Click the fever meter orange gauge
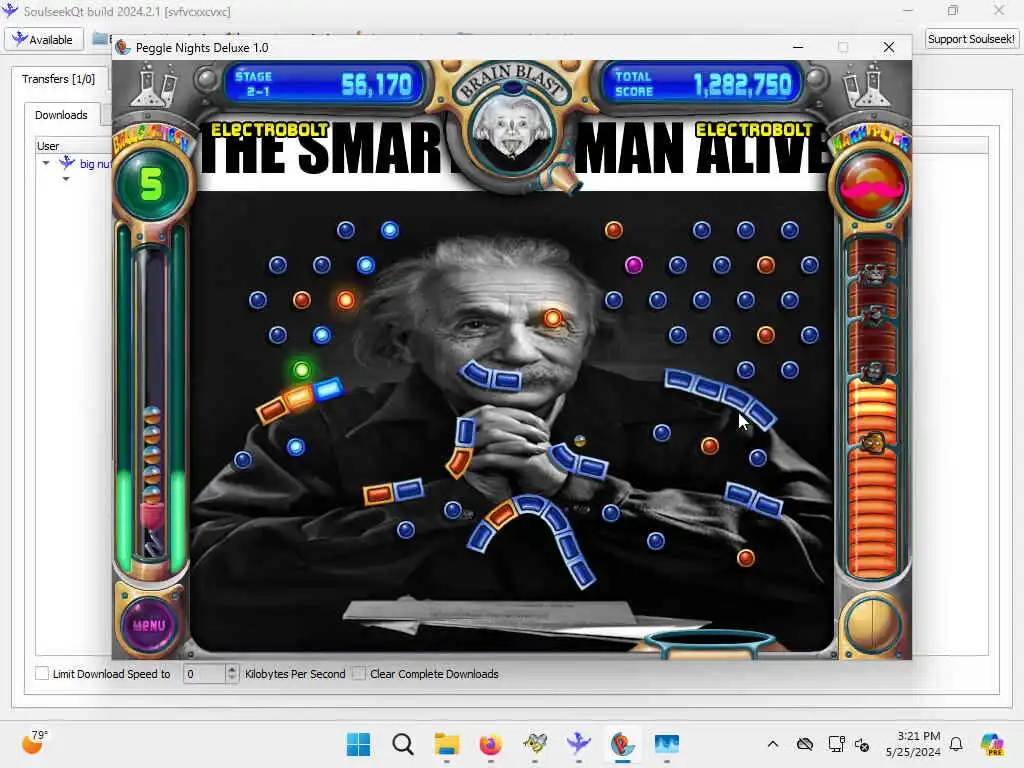 coord(872,480)
